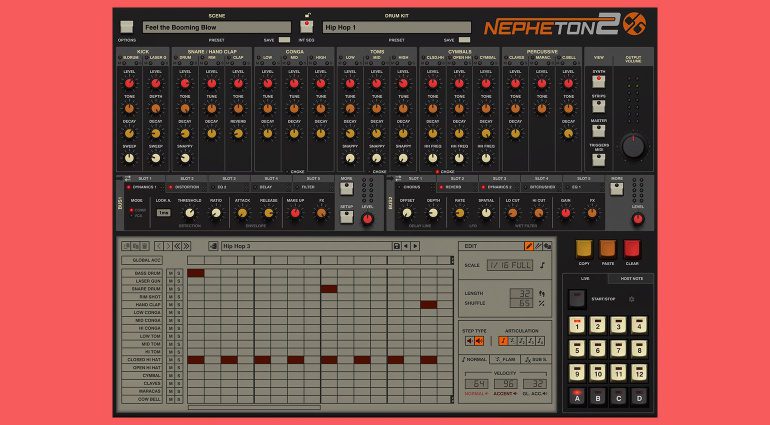Toggle the Synth view button
This screenshot has width=770, height=425.
(599, 82)
